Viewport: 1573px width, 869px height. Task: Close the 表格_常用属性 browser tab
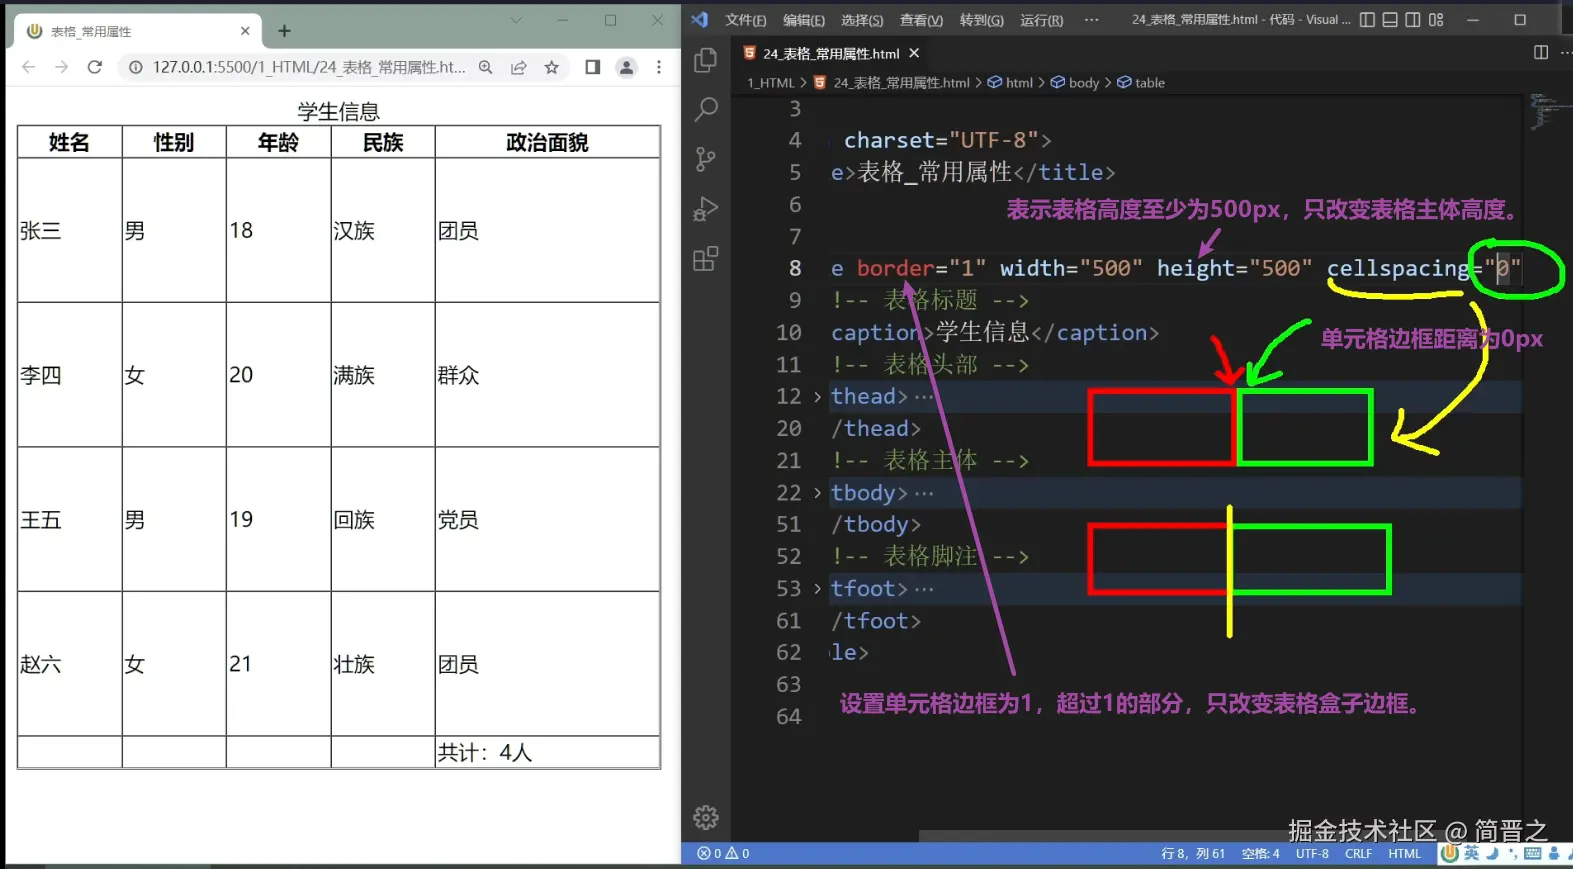(x=245, y=31)
